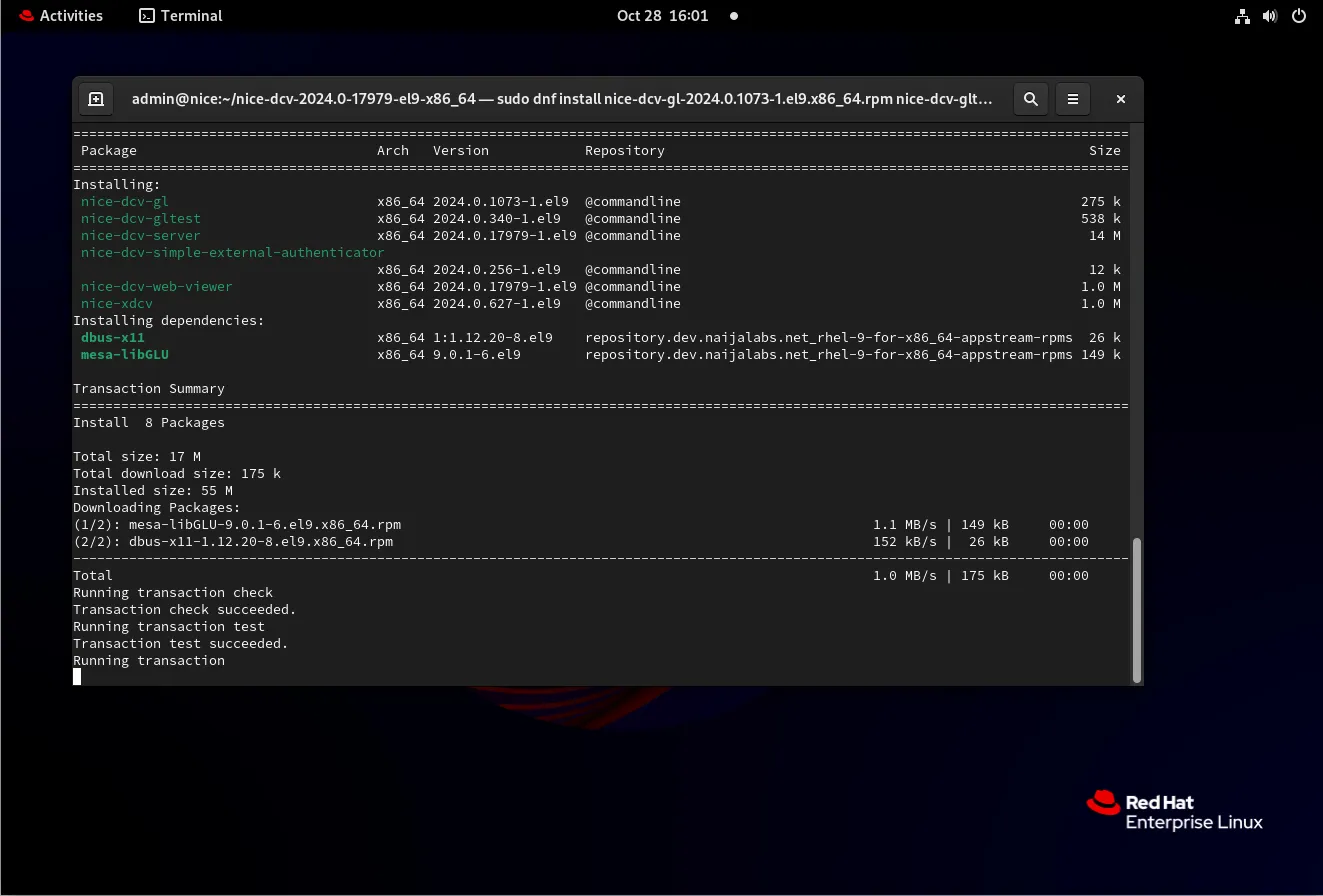Screen dimensions: 1323x896
Task: Click the nice-dcv-server package name
Action: click(141, 236)
